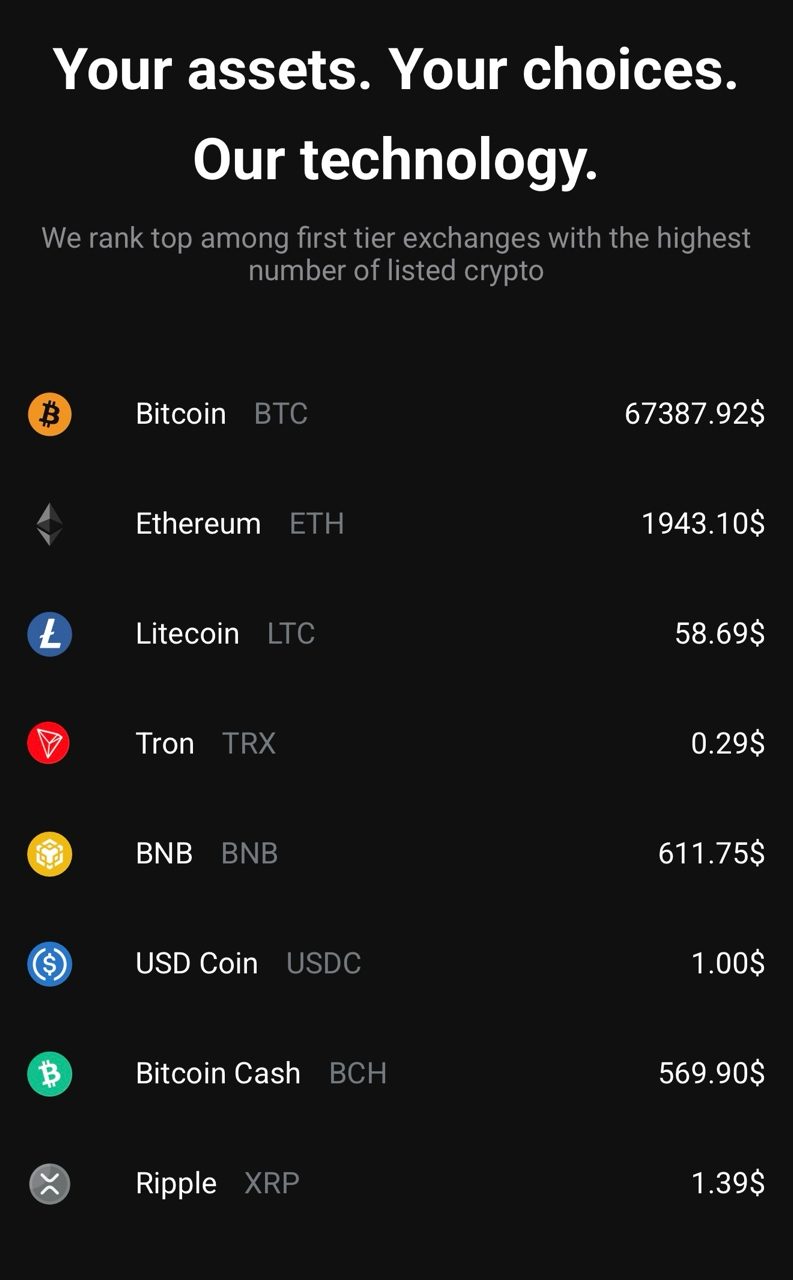Click the BTC price 67387.92$

pyautogui.click(x=694, y=413)
